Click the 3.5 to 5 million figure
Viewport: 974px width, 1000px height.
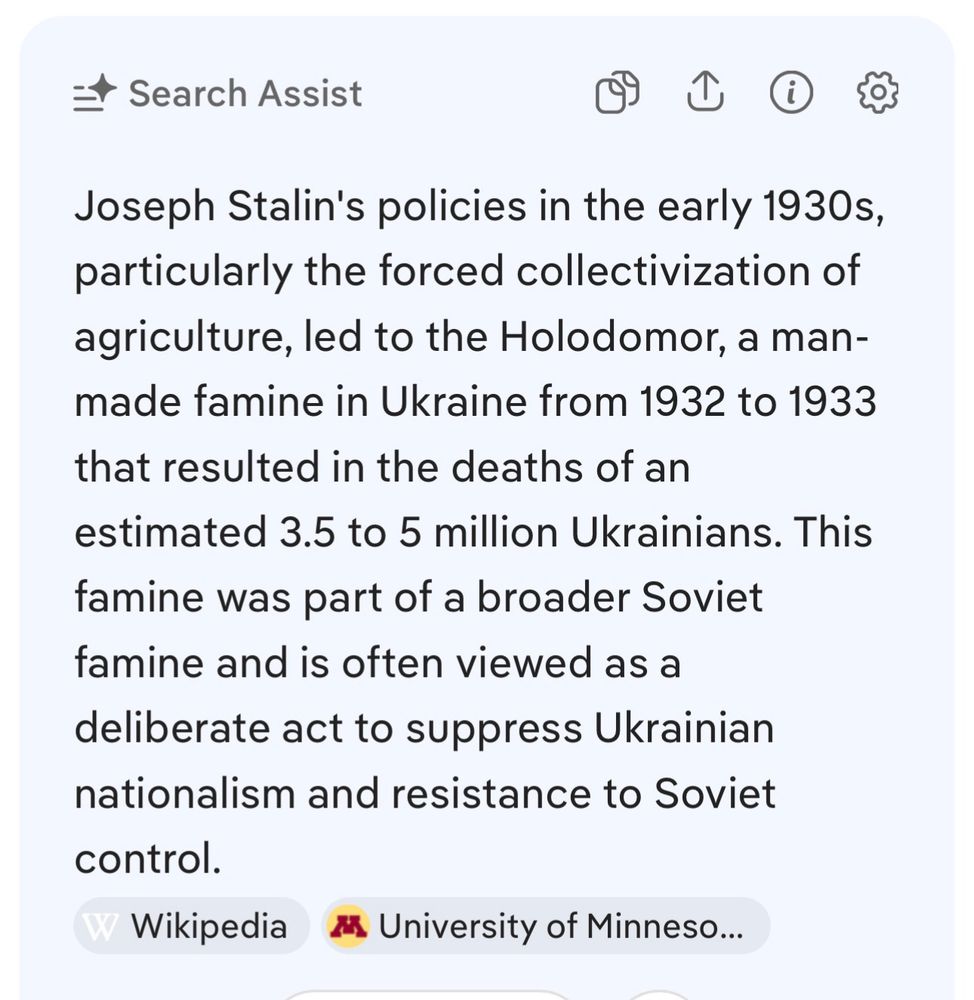pyautogui.click(x=418, y=533)
